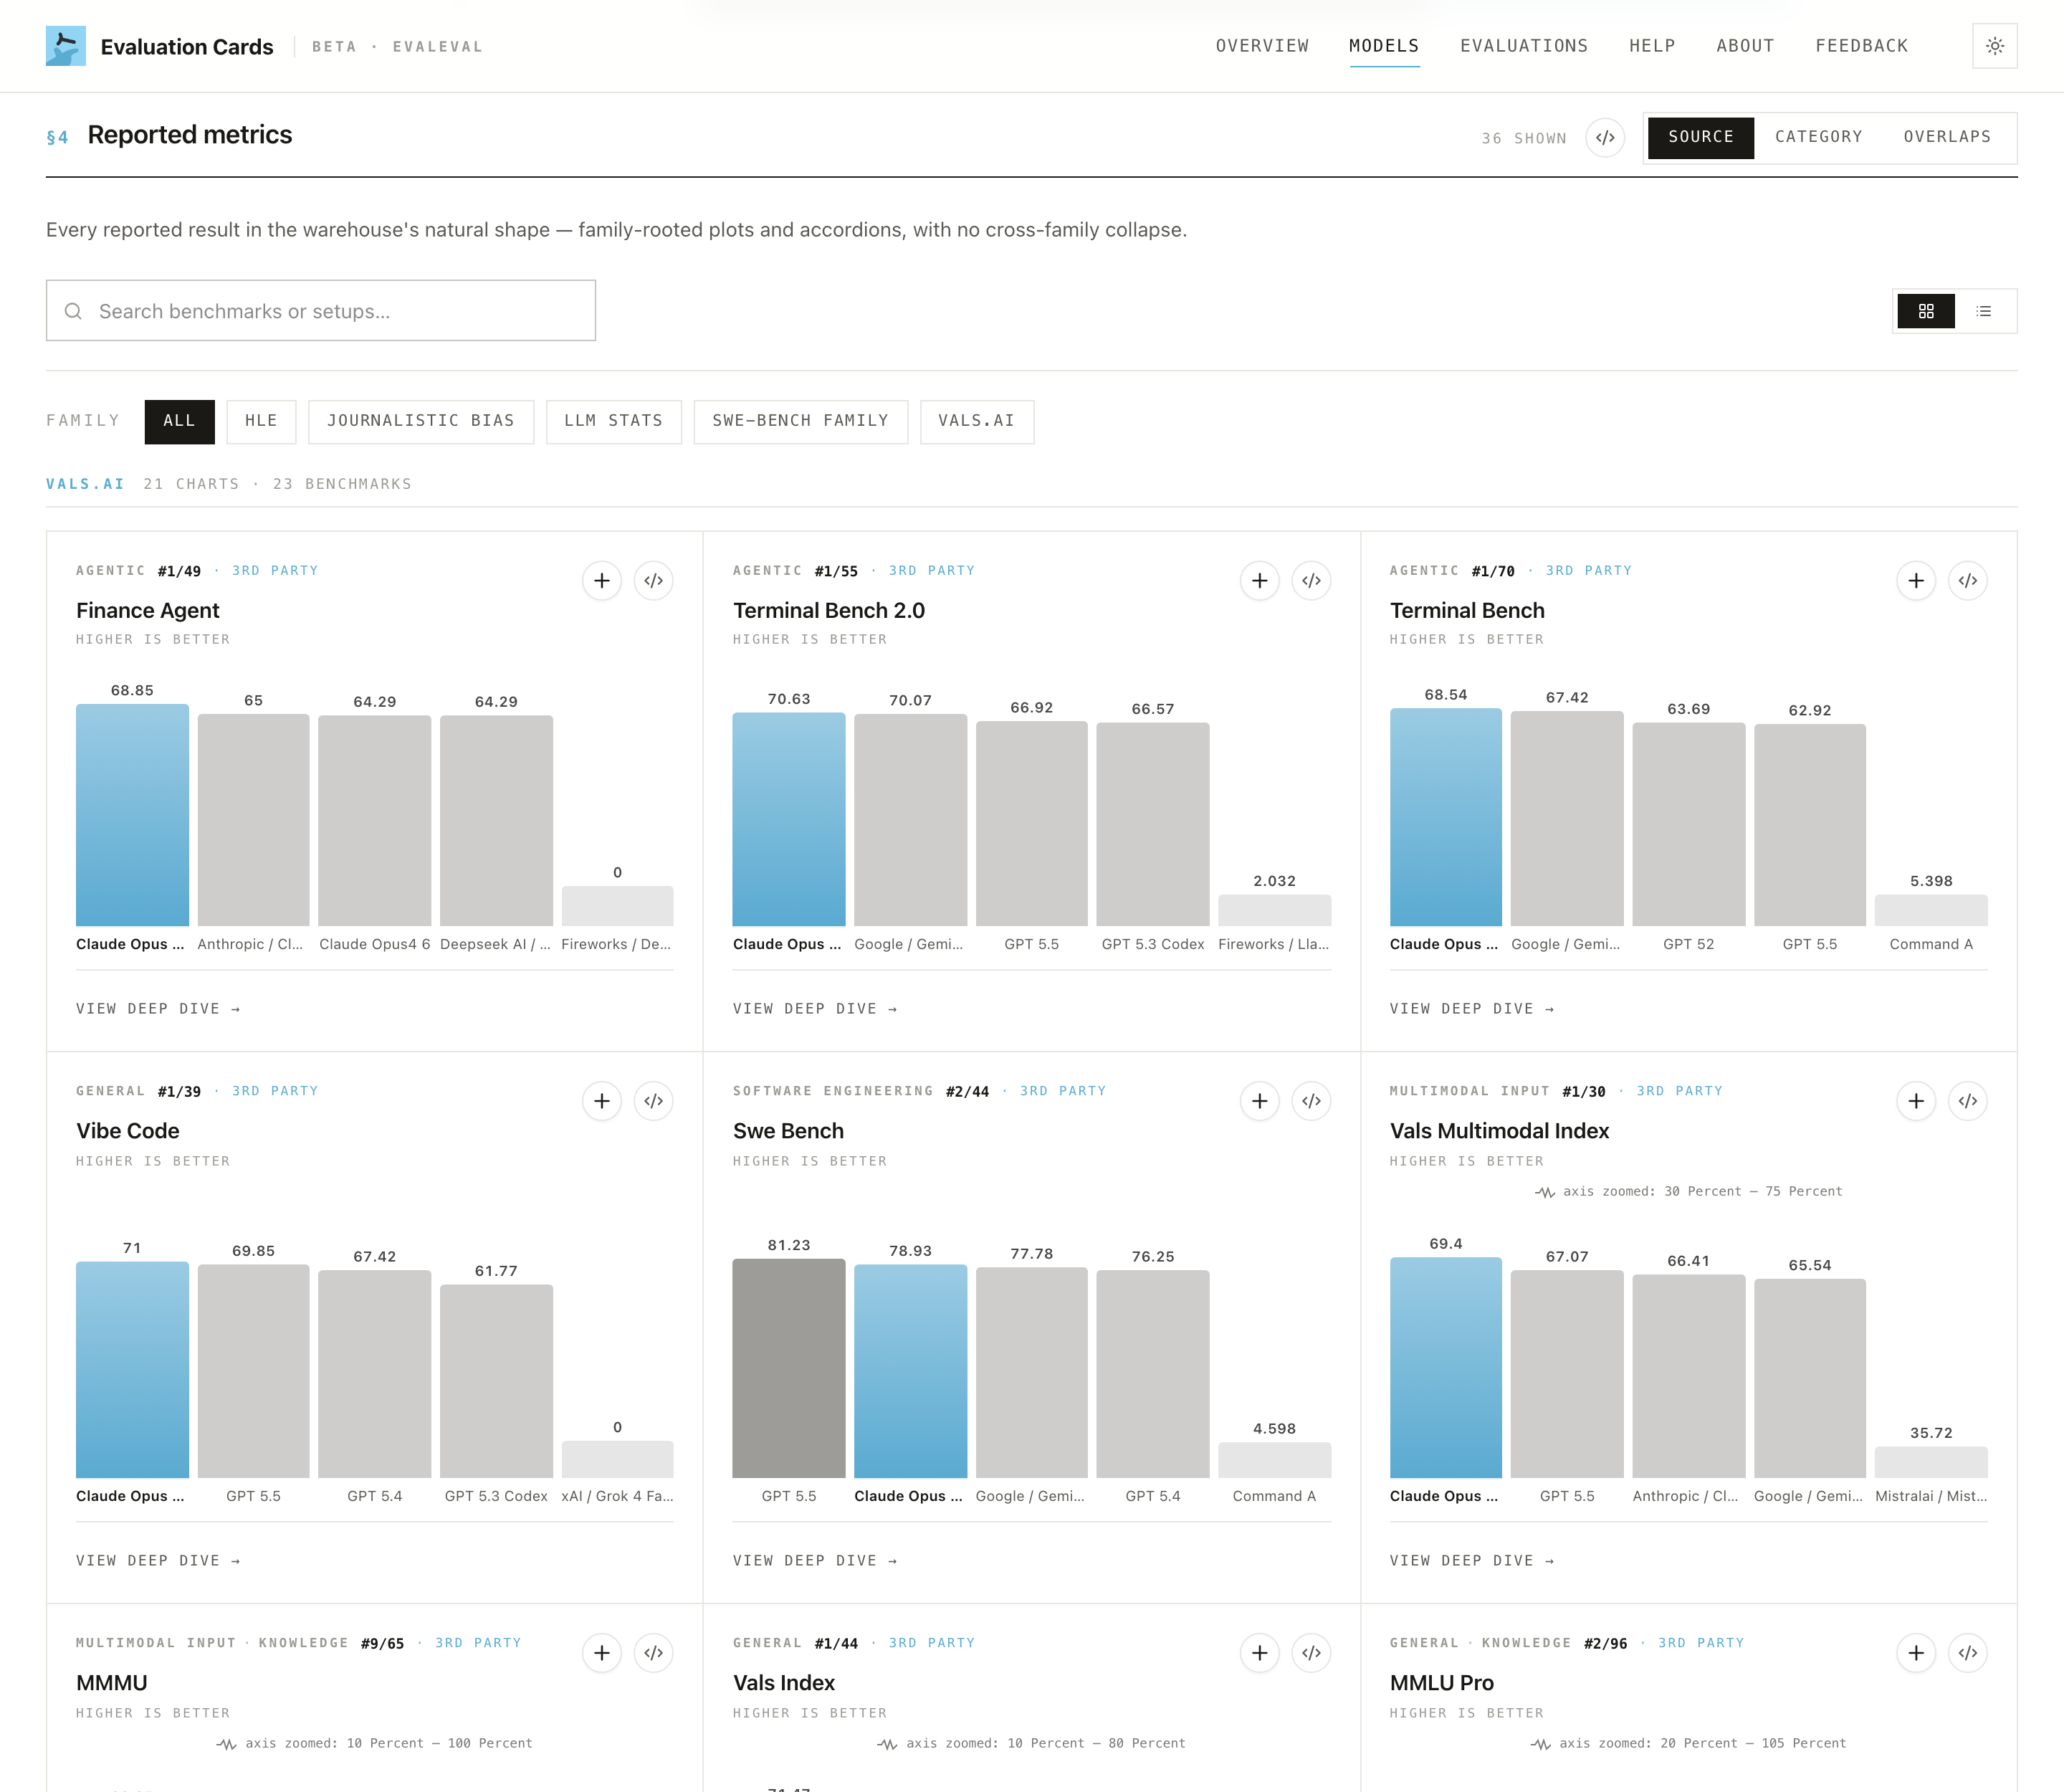Add Vals Index card with plus icon

[1260, 1653]
